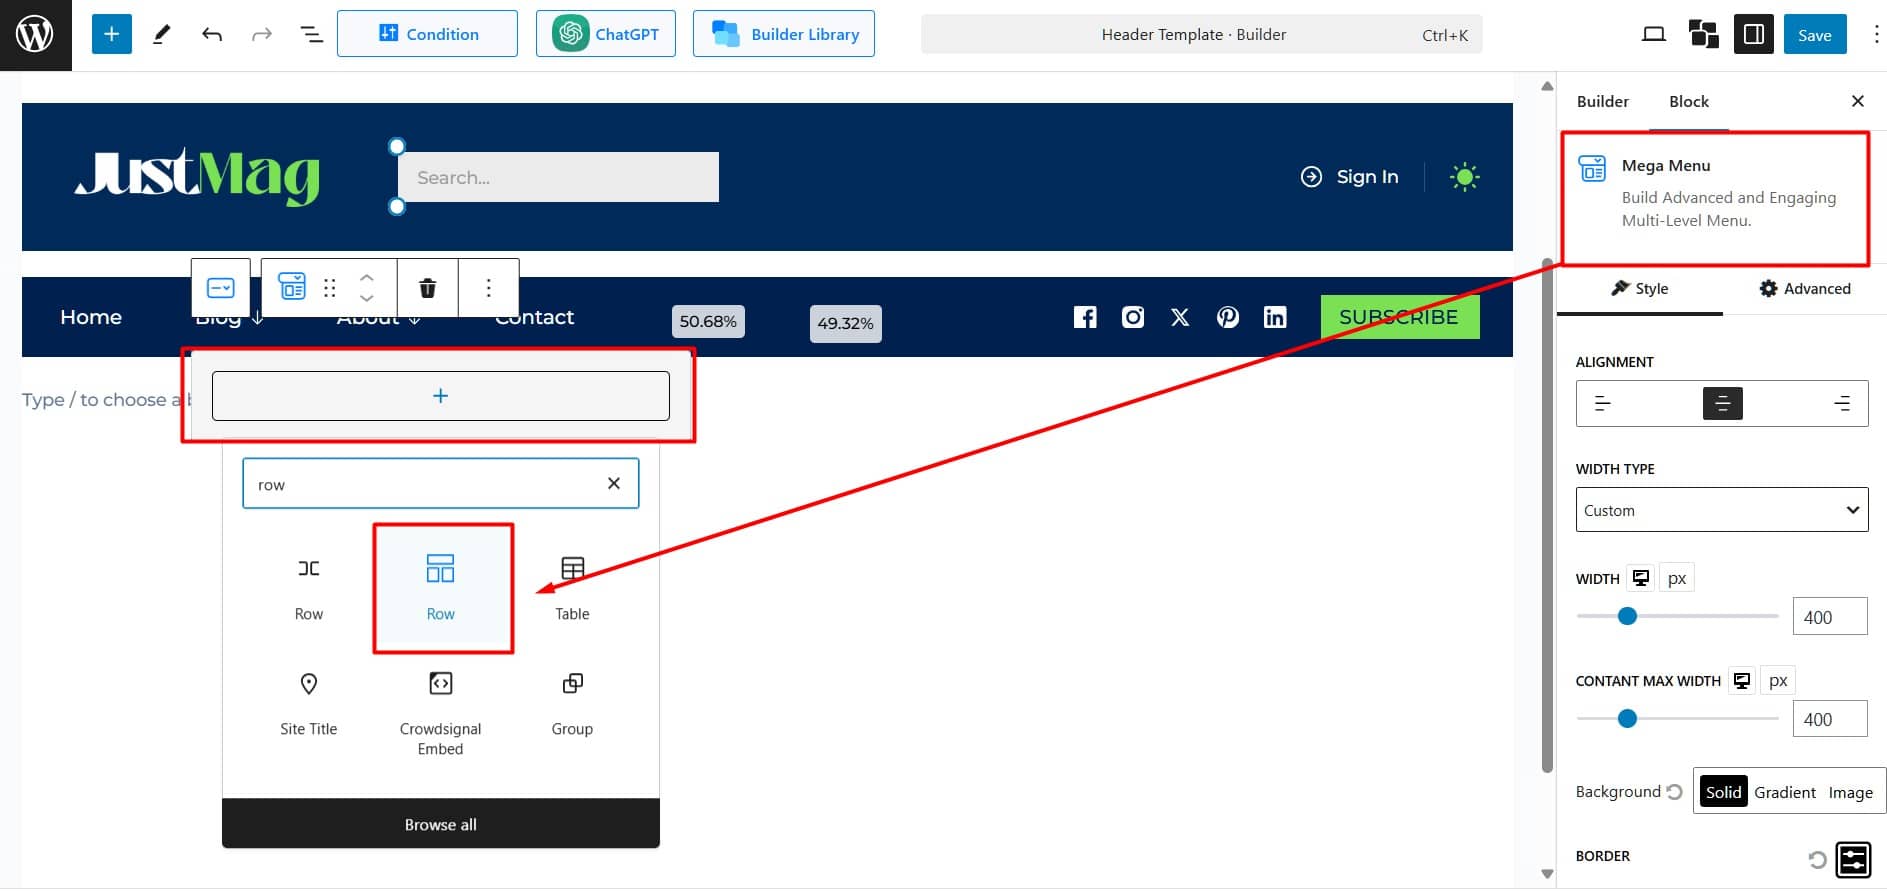
Task: Open the Header Template command palette bar
Action: point(1201,35)
